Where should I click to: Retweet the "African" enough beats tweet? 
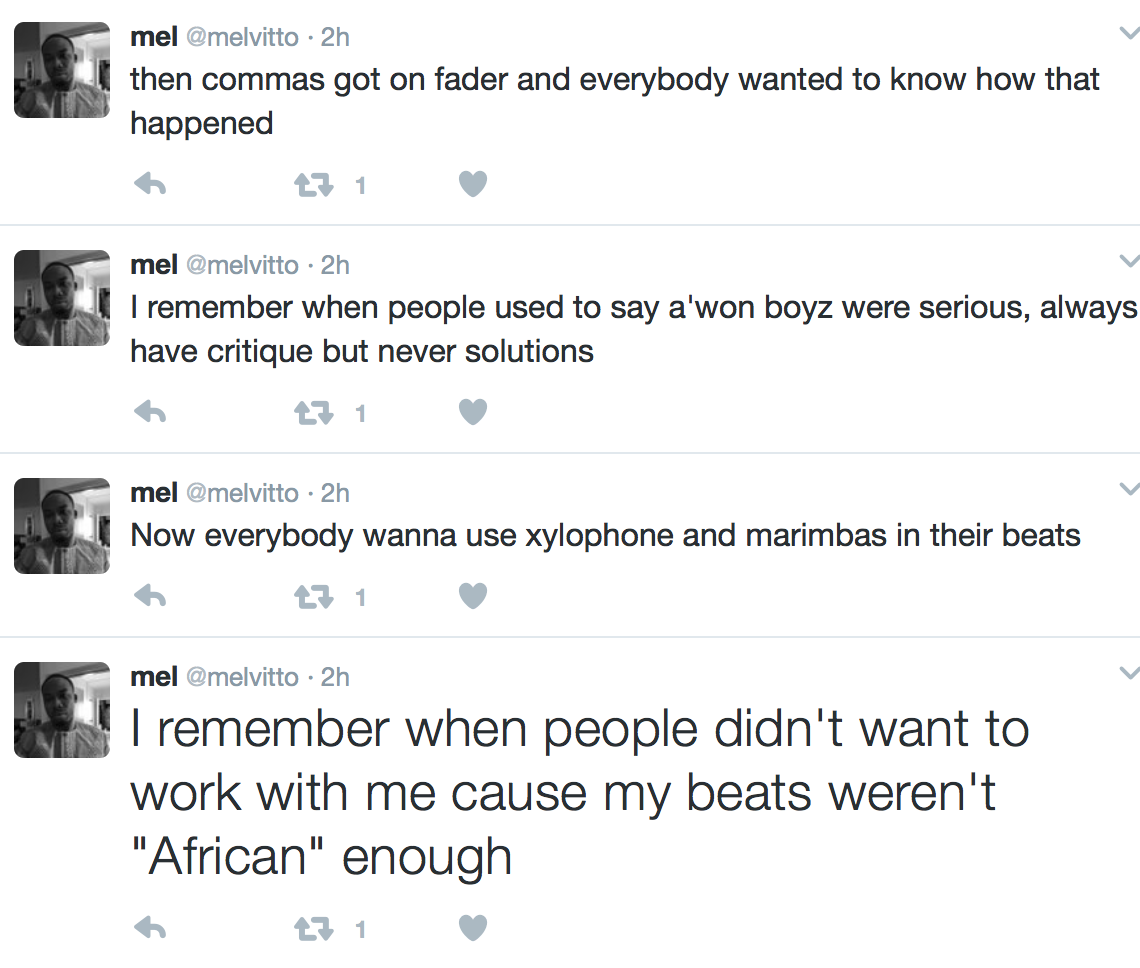tap(313, 929)
